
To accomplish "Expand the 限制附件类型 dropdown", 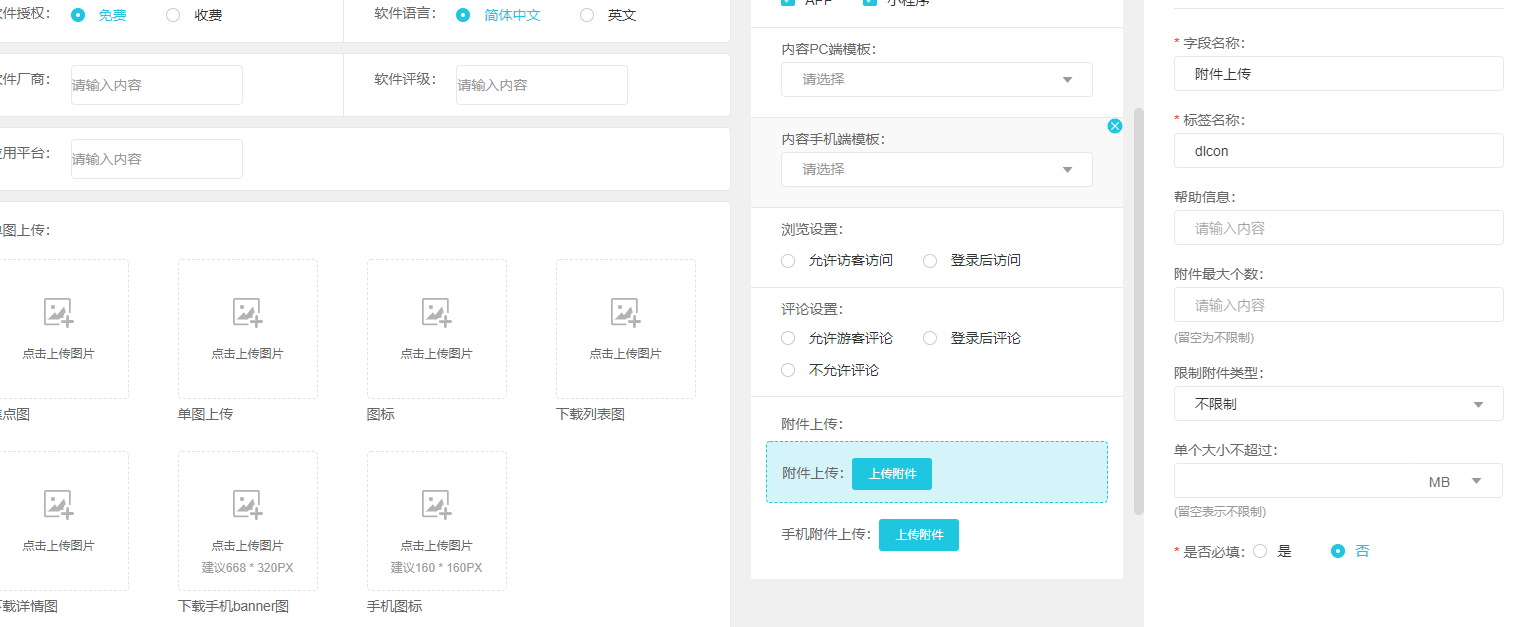I will [x=1338, y=404].
